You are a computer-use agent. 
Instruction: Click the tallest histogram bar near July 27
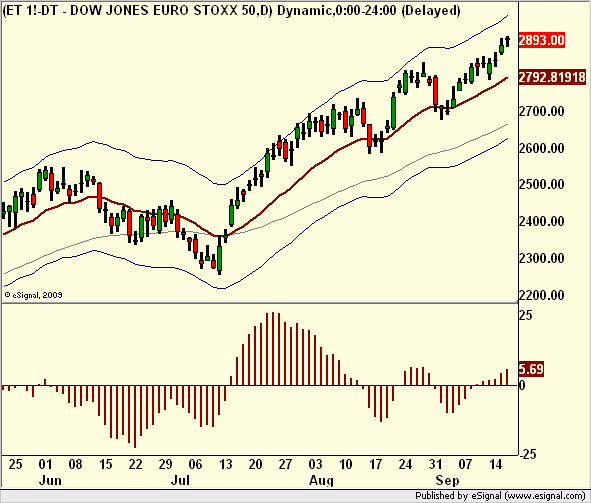tap(273, 349)
